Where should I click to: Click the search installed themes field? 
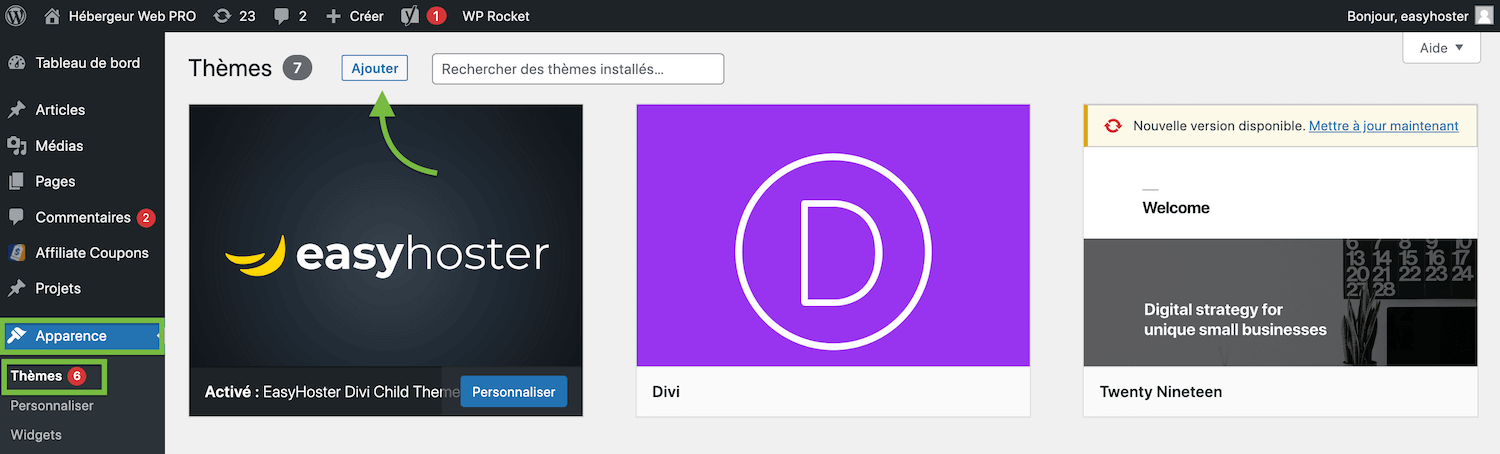click(x=577, y=69)
